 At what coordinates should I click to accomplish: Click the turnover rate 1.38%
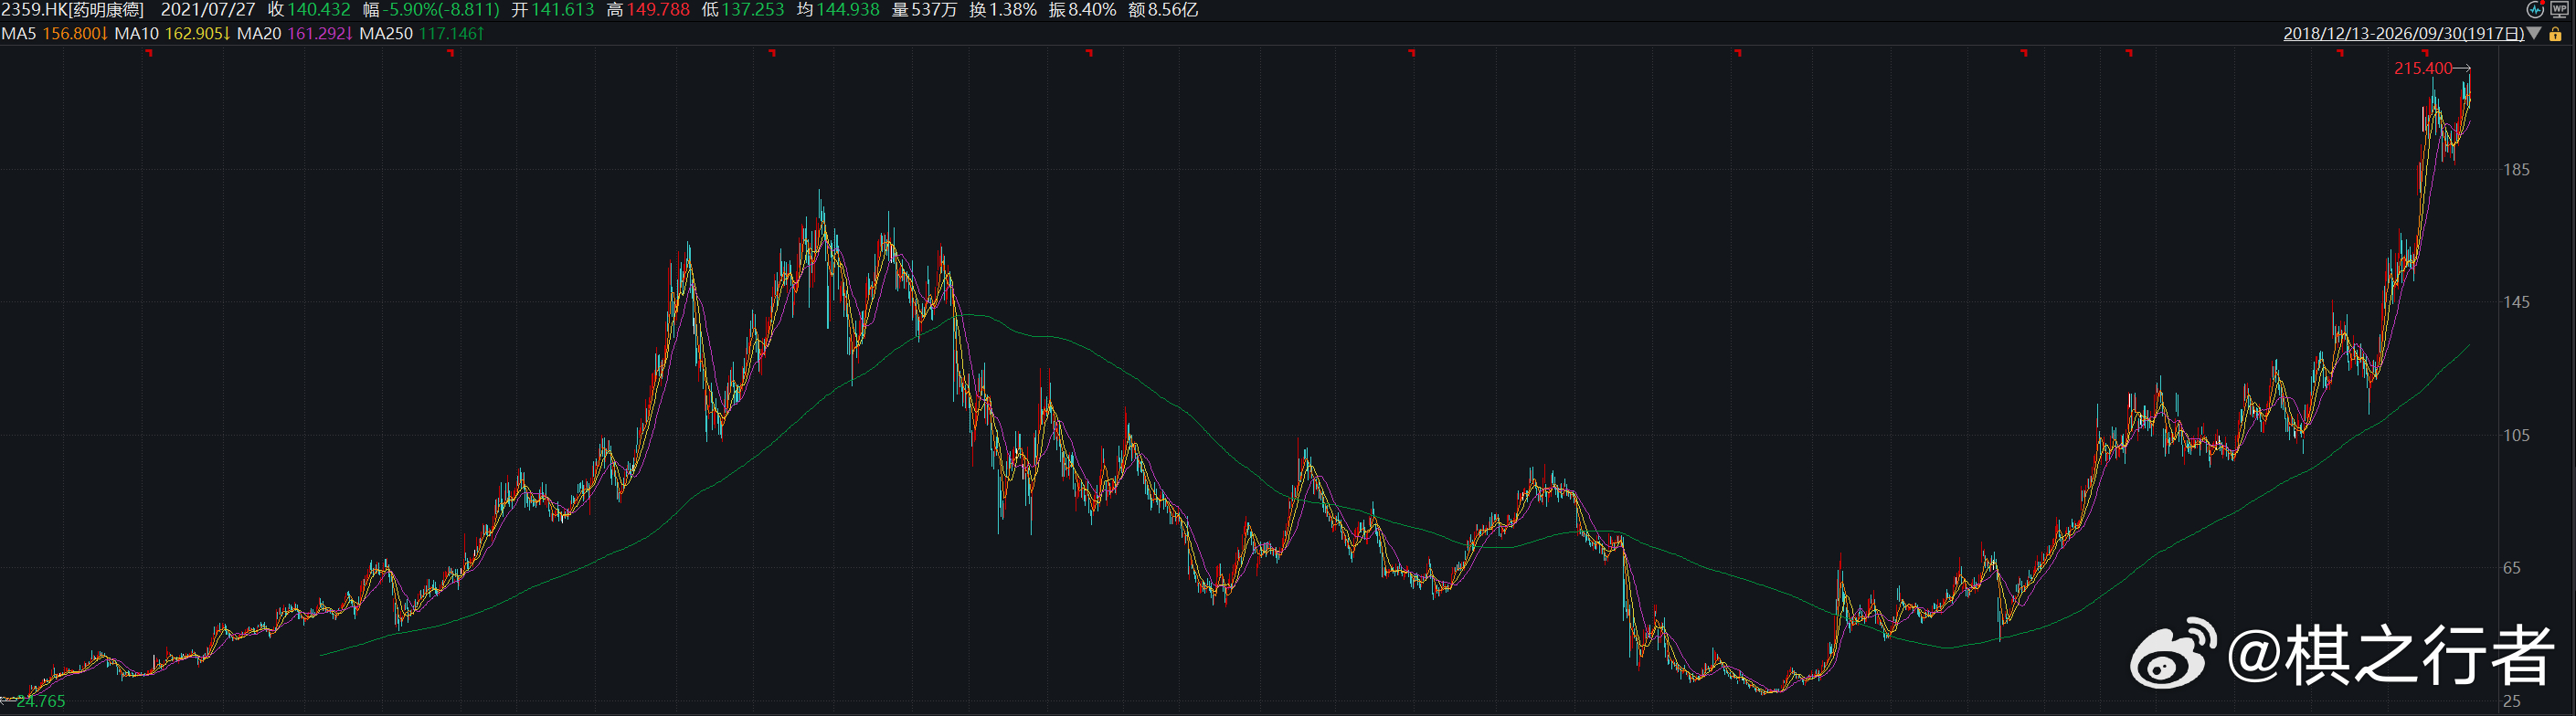[x=1013, y=10]
